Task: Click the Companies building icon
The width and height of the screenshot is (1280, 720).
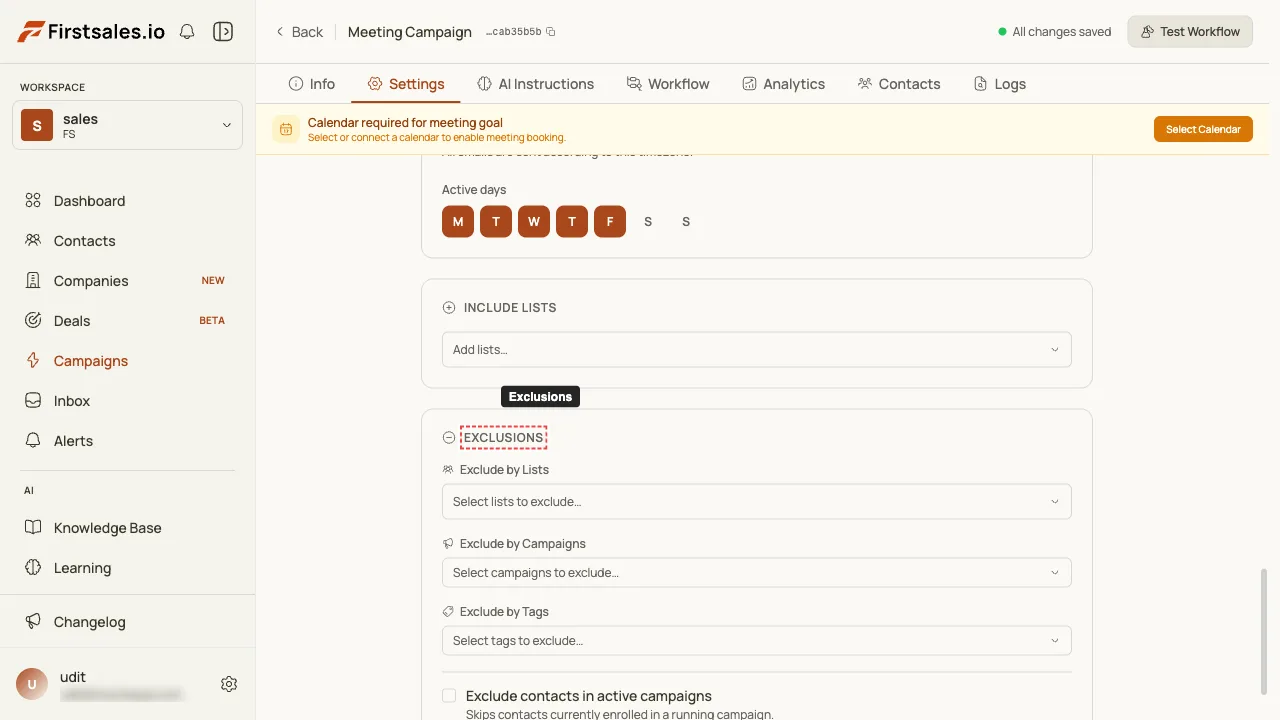Action: (x=33, y=281)
